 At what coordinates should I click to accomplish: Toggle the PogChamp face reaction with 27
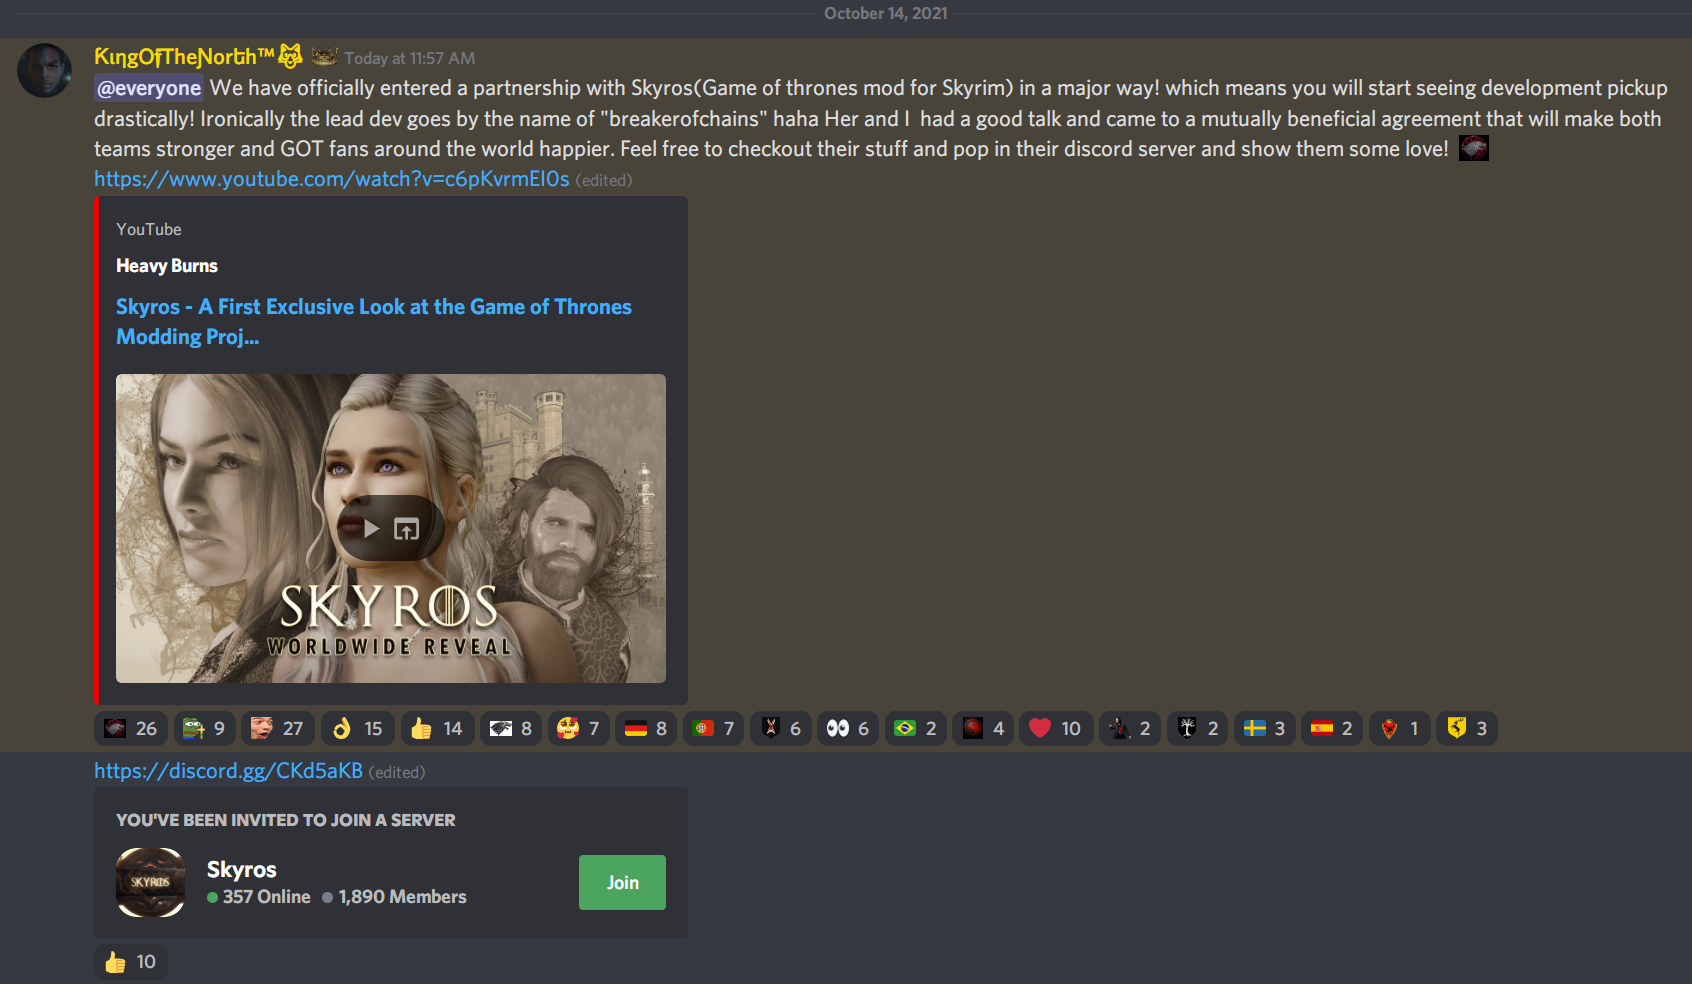pyautogui.click(x=277, y=728)
